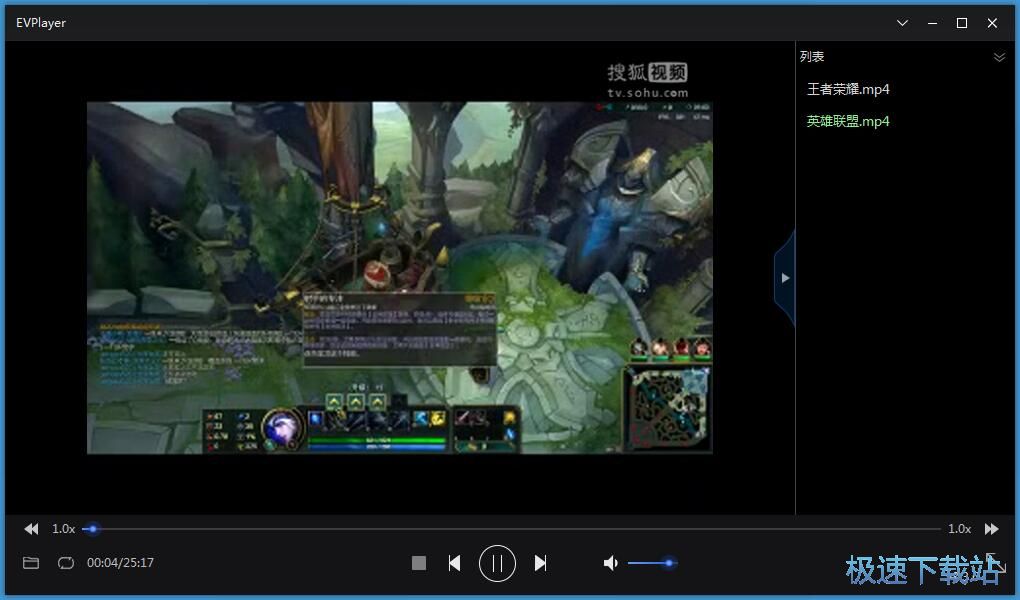Viewport: 1020px width, 600px height.
Task: Click the playback progress bar handle
Action: (93, 529)
